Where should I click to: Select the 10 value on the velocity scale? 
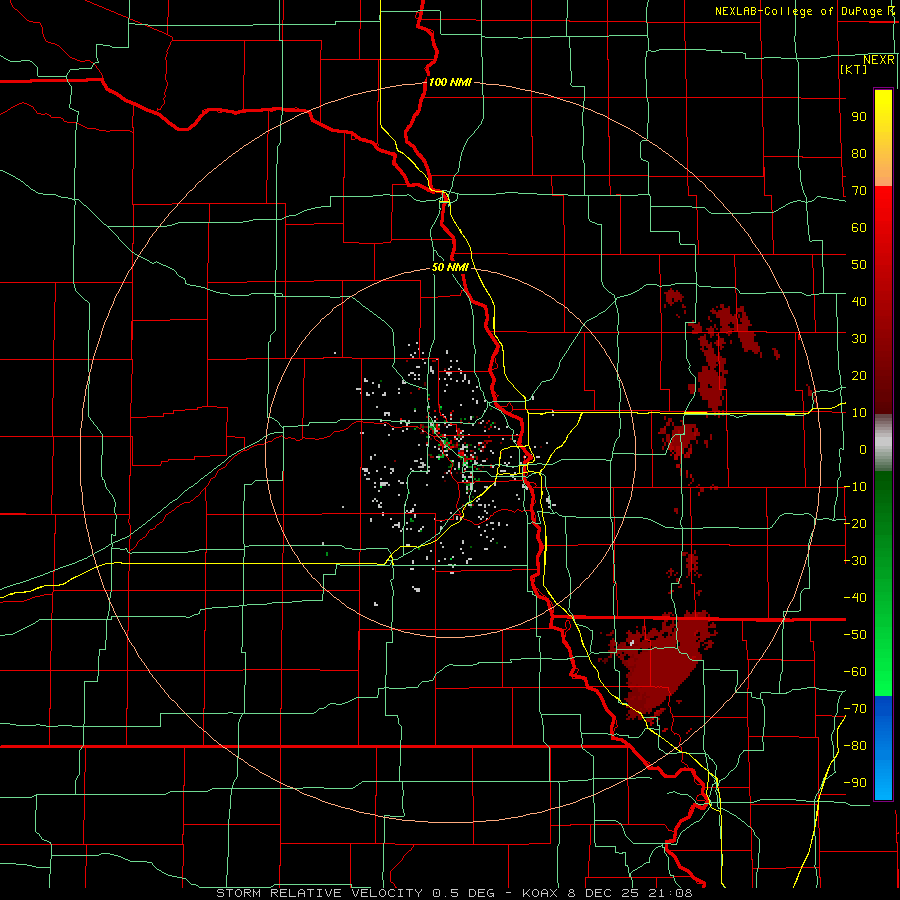pos(859,413)
